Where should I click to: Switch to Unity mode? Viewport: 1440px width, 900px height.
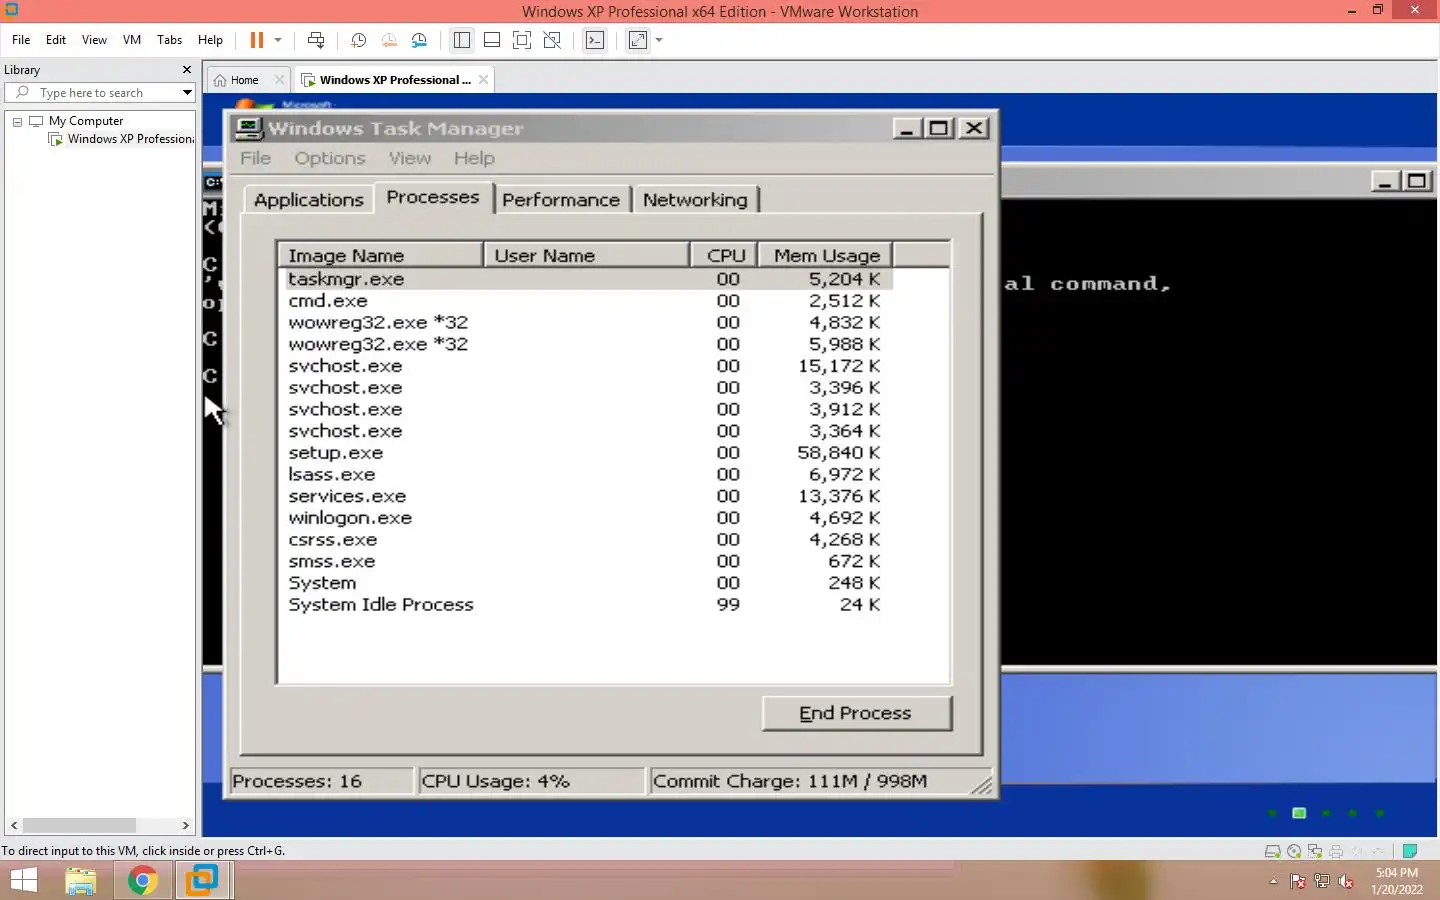(552, 40)
